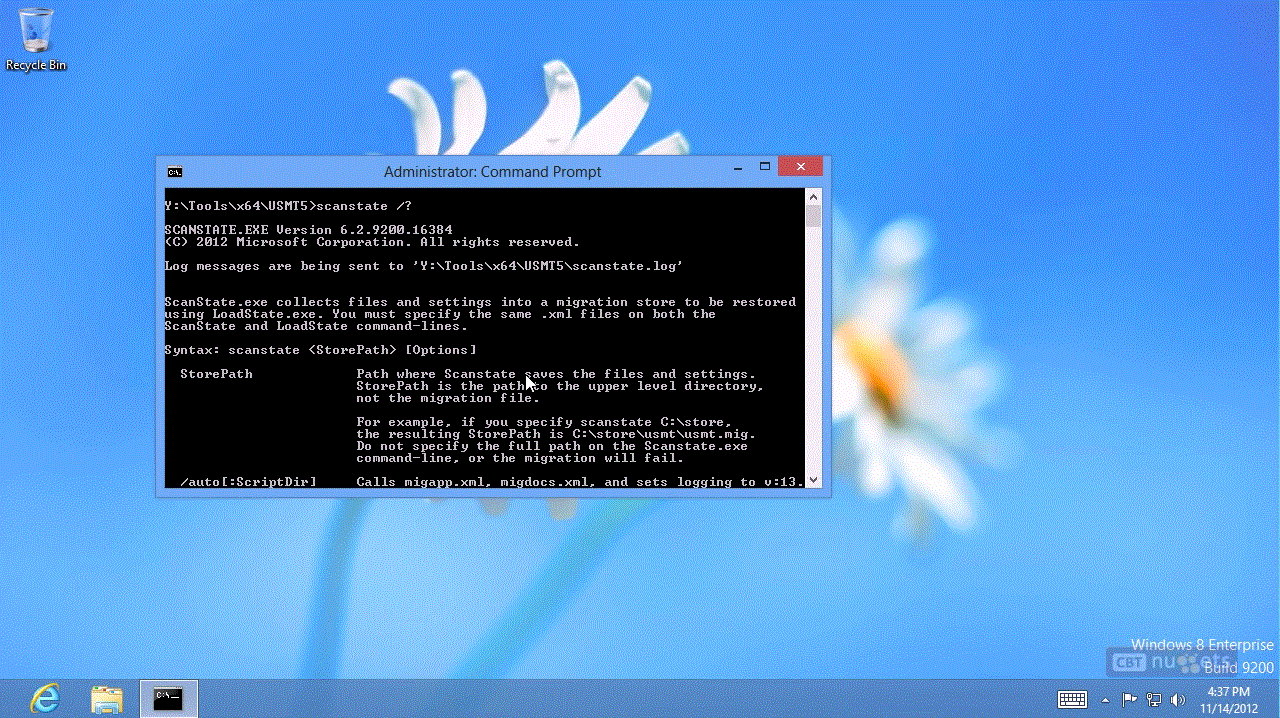Expand the hidden icons in system tray
Viewport: 1280px width, 718px height.
[x=1105, y=699]
